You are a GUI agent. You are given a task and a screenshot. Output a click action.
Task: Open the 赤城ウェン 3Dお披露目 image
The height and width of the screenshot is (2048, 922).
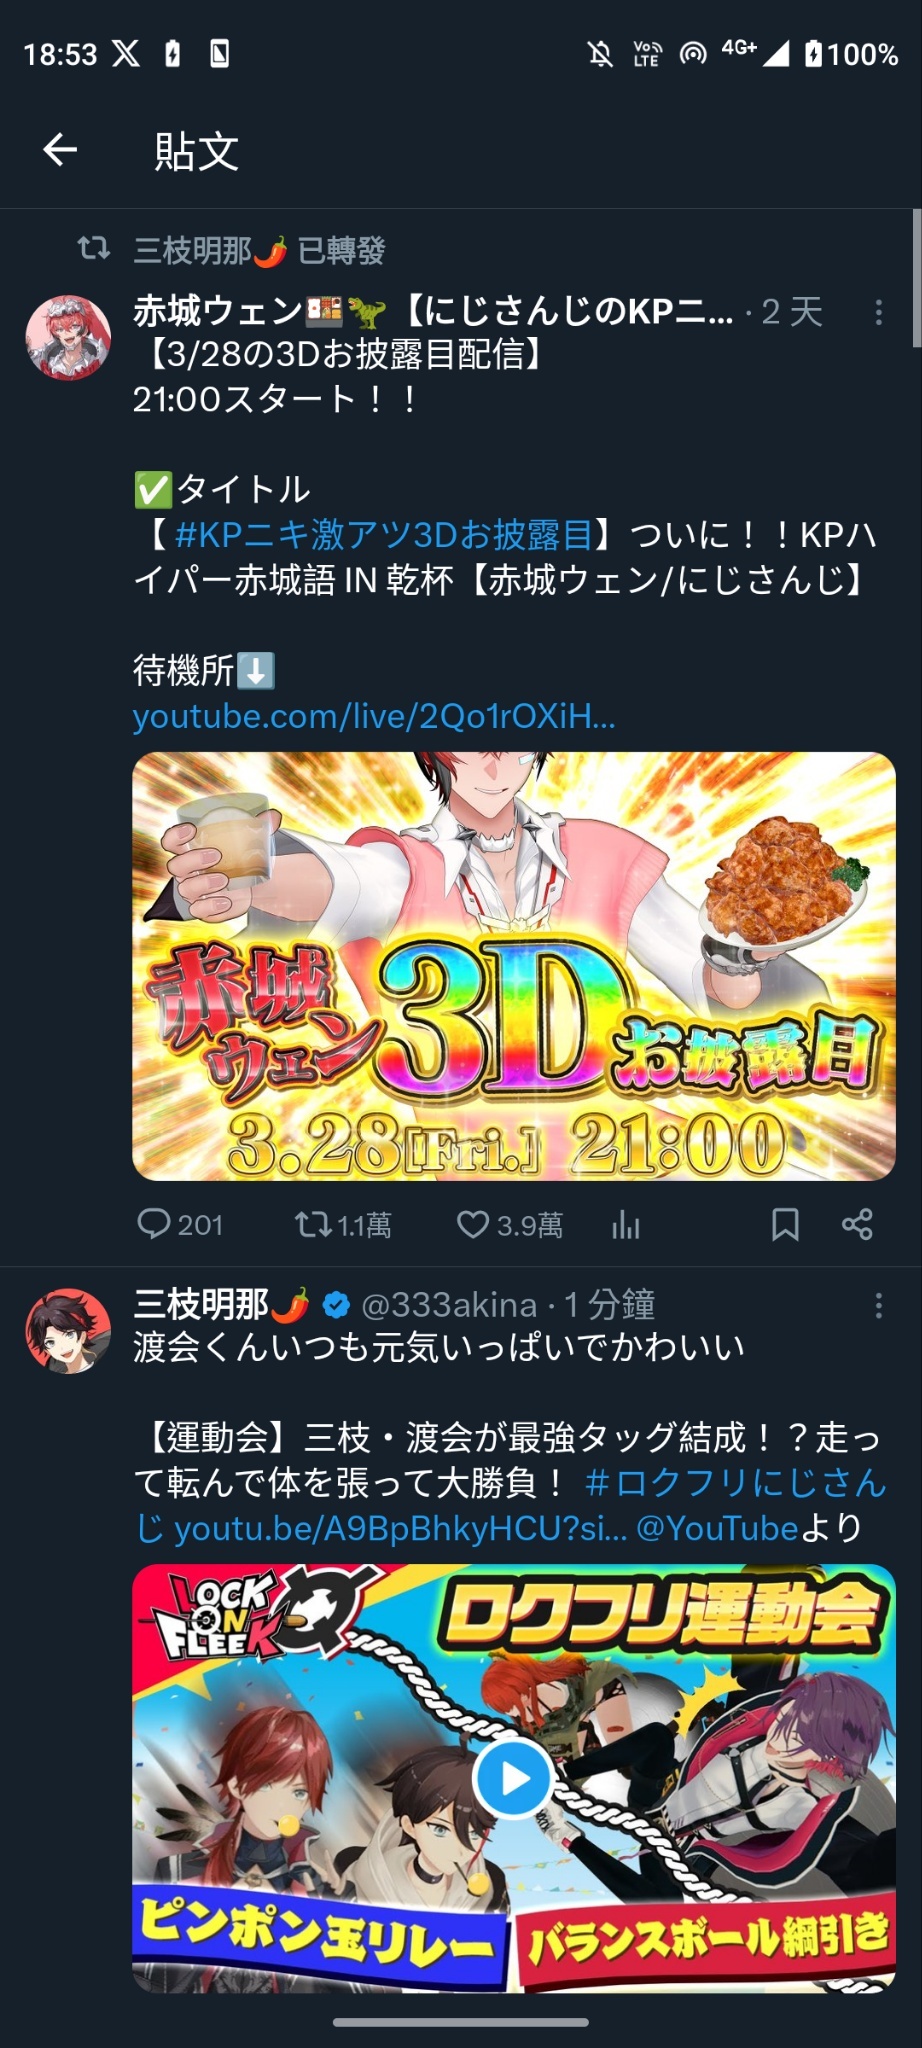point(514,966)
